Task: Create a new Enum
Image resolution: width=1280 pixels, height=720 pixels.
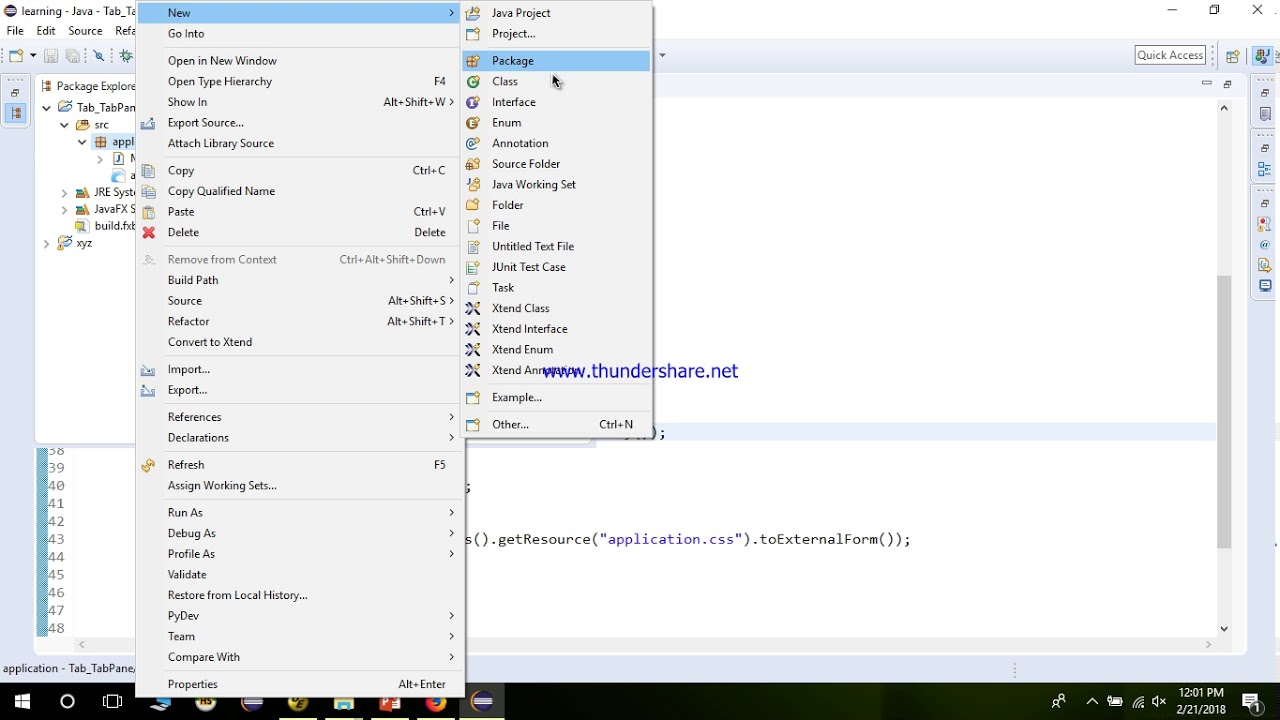Action: (x=556, y=123)
